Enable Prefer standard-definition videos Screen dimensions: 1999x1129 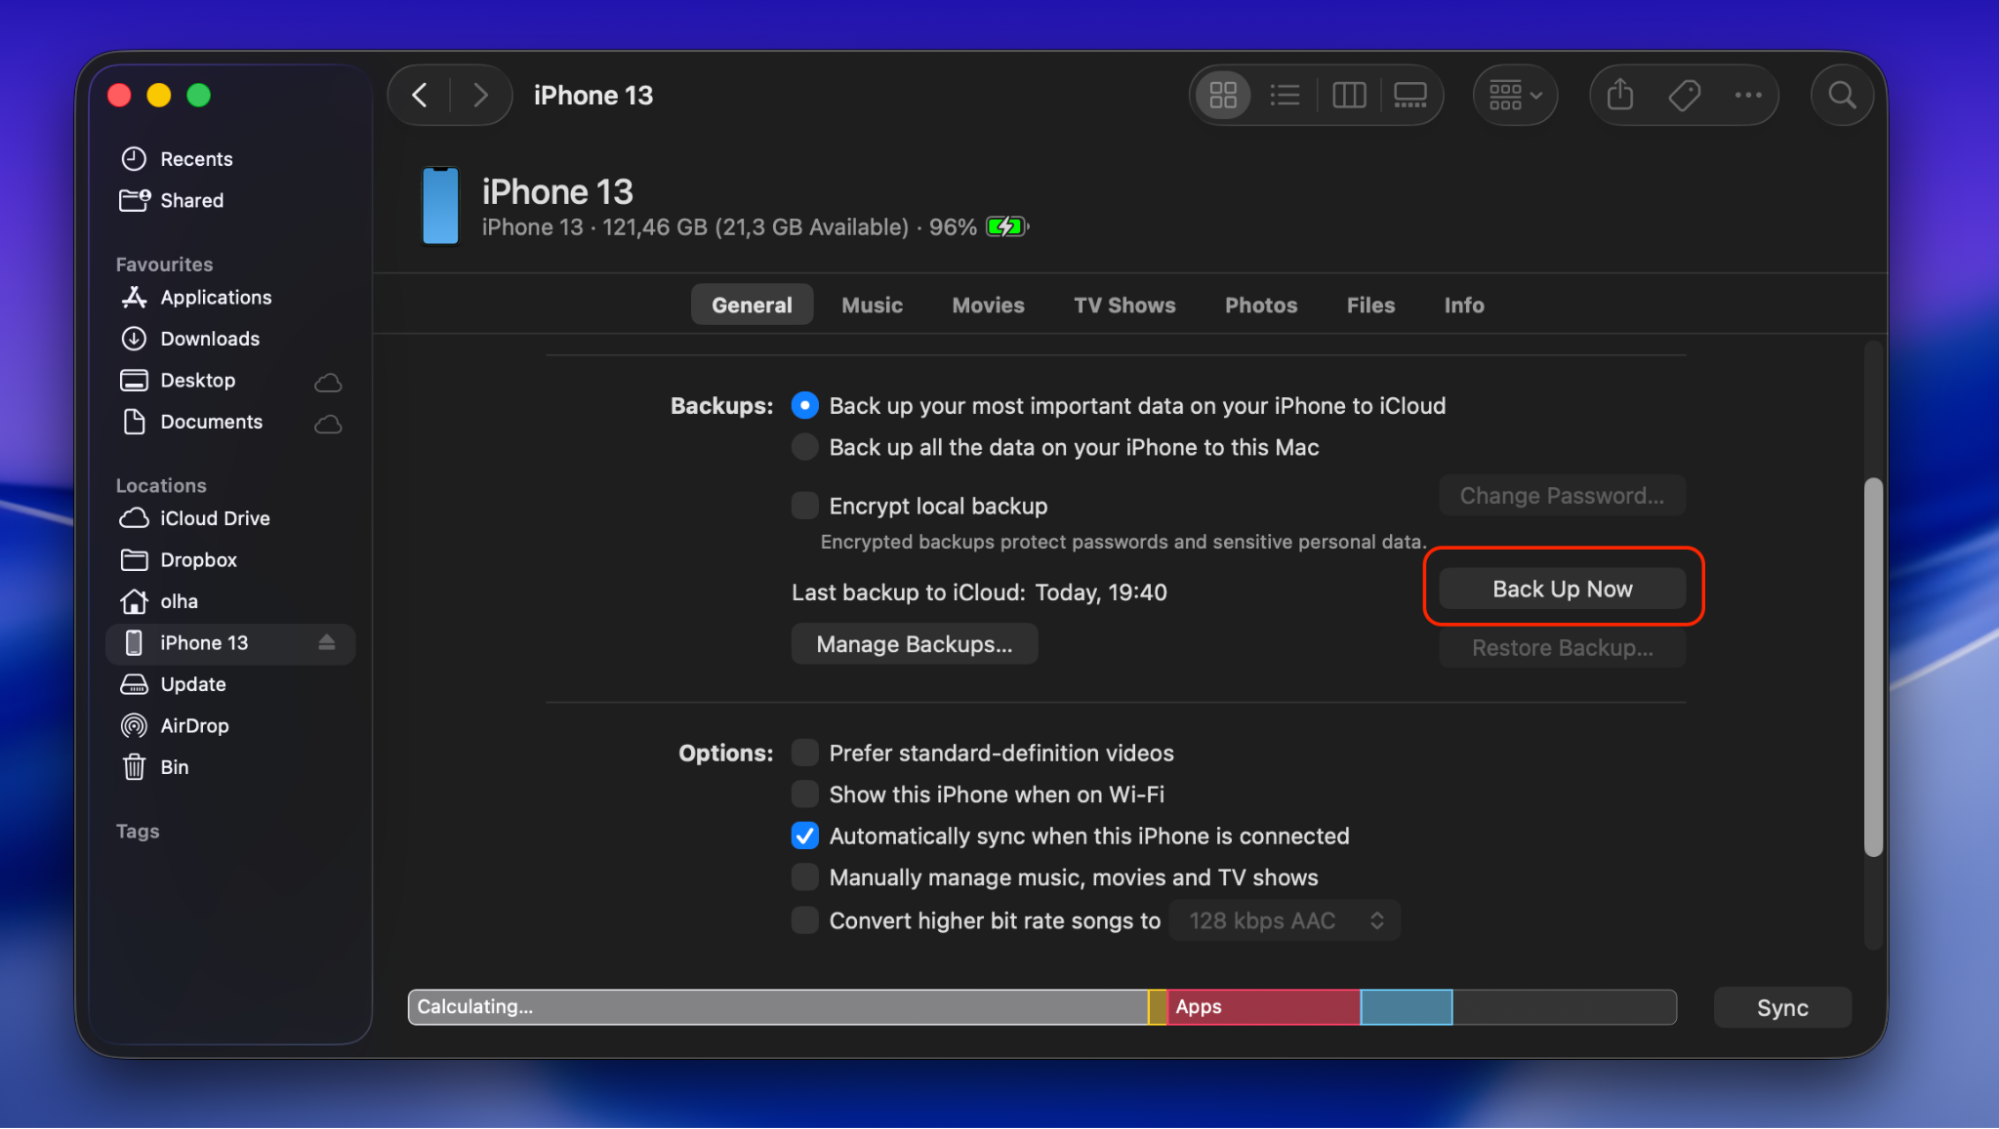click(804, 753)
